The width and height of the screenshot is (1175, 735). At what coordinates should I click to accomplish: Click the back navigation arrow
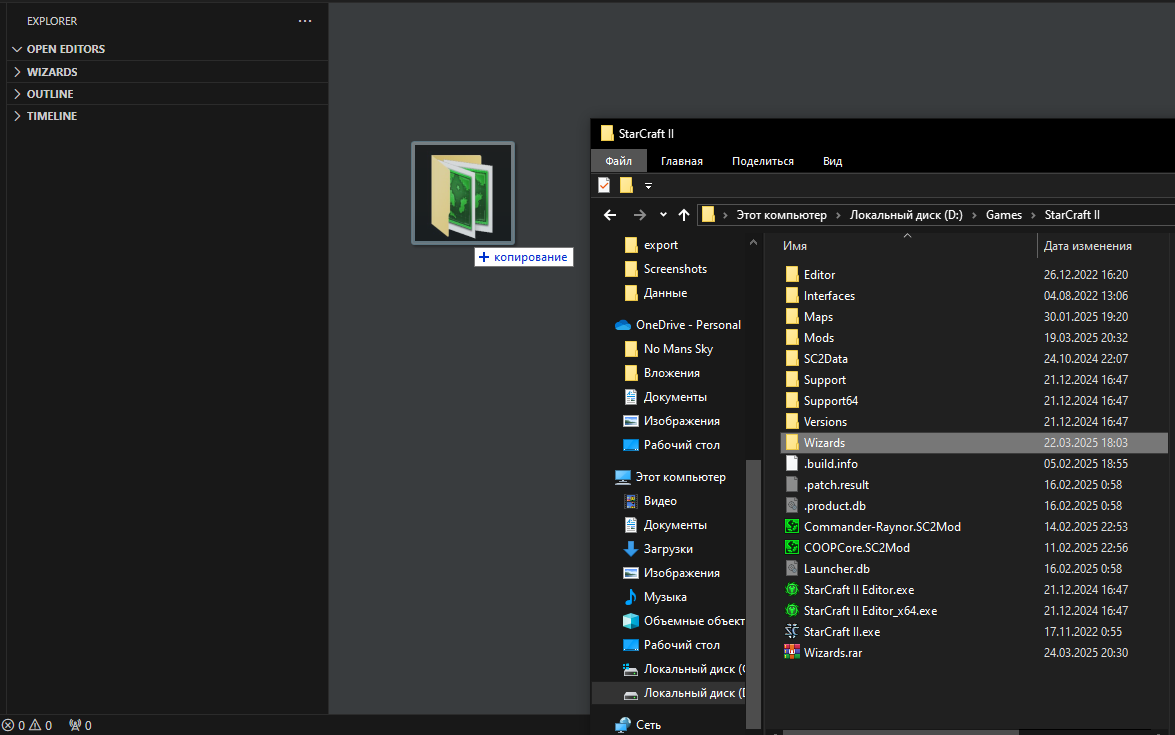(x=610, y=215)
